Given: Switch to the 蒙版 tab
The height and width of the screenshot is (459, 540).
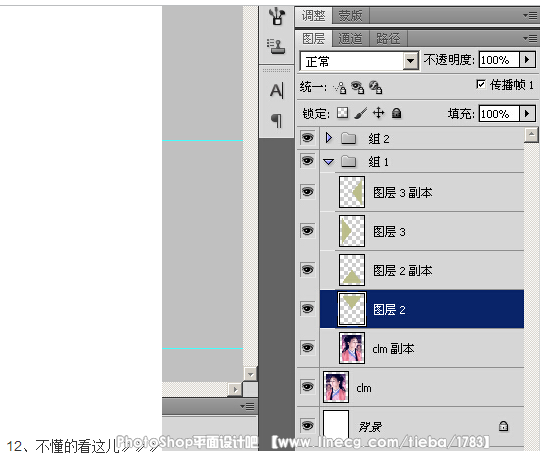Looking at the screenshot, I should pyautogui.click(x=351, y=16).
